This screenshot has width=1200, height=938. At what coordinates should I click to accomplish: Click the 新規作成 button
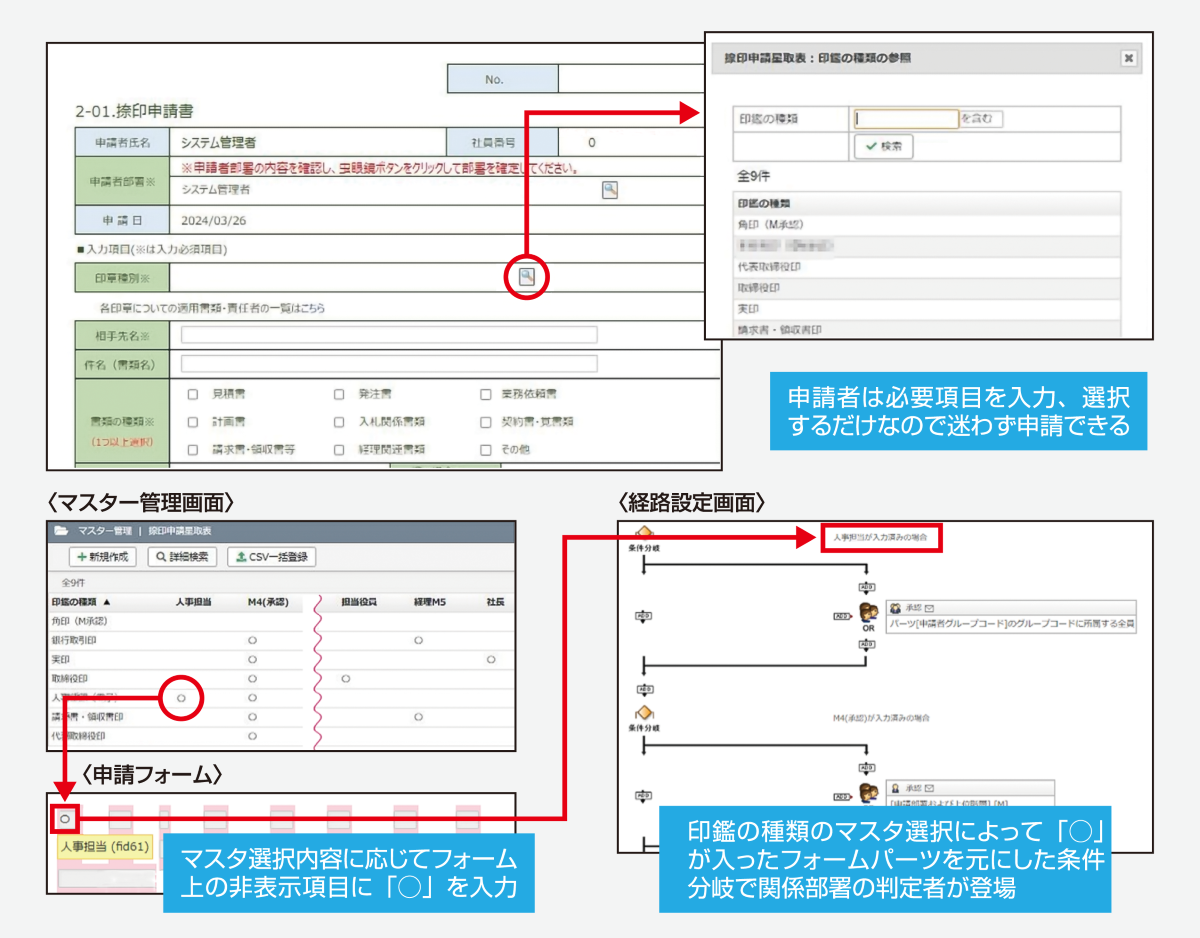click(x=102, y=557)
